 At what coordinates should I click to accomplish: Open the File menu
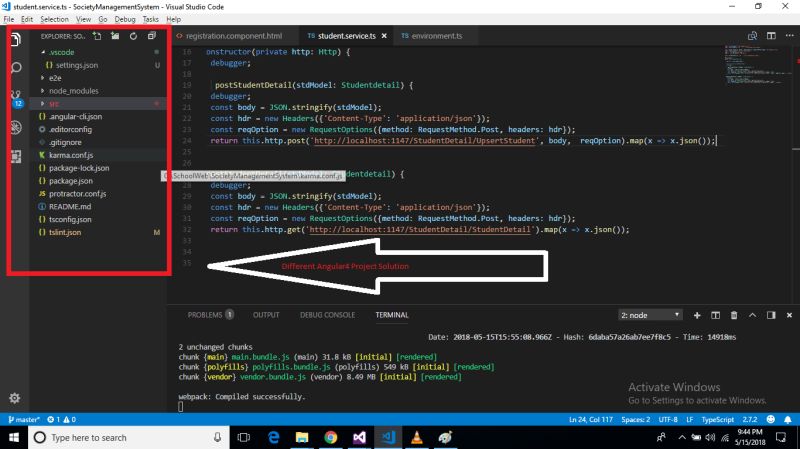[x=9, y=19]
